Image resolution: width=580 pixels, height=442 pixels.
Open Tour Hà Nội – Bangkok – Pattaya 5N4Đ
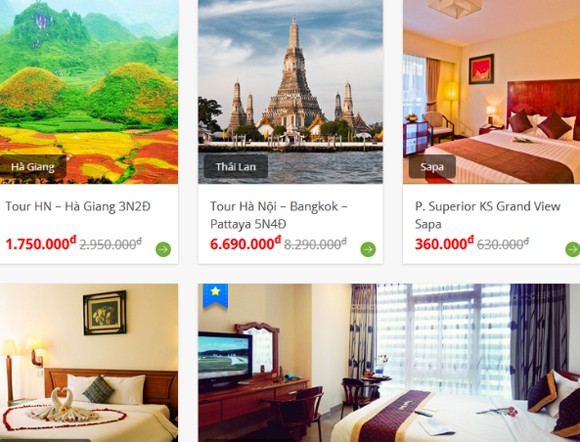pos(279,215)
